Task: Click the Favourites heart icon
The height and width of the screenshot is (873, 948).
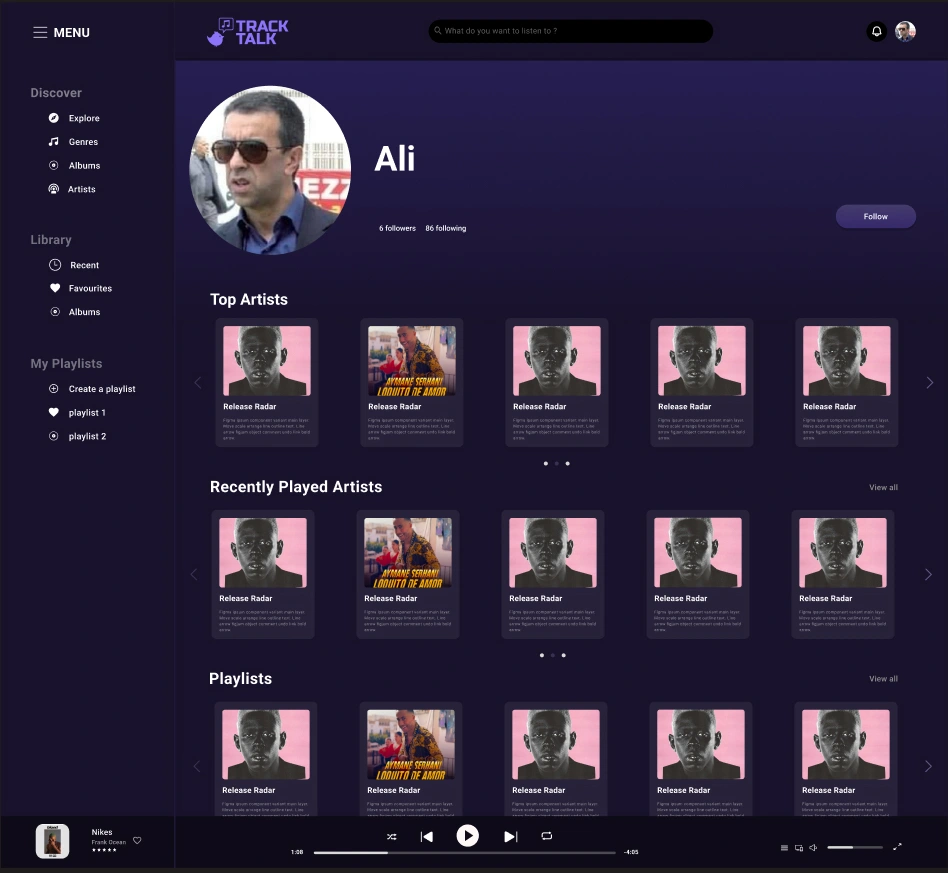Action: pyautogui.click(x=55, y=288)
